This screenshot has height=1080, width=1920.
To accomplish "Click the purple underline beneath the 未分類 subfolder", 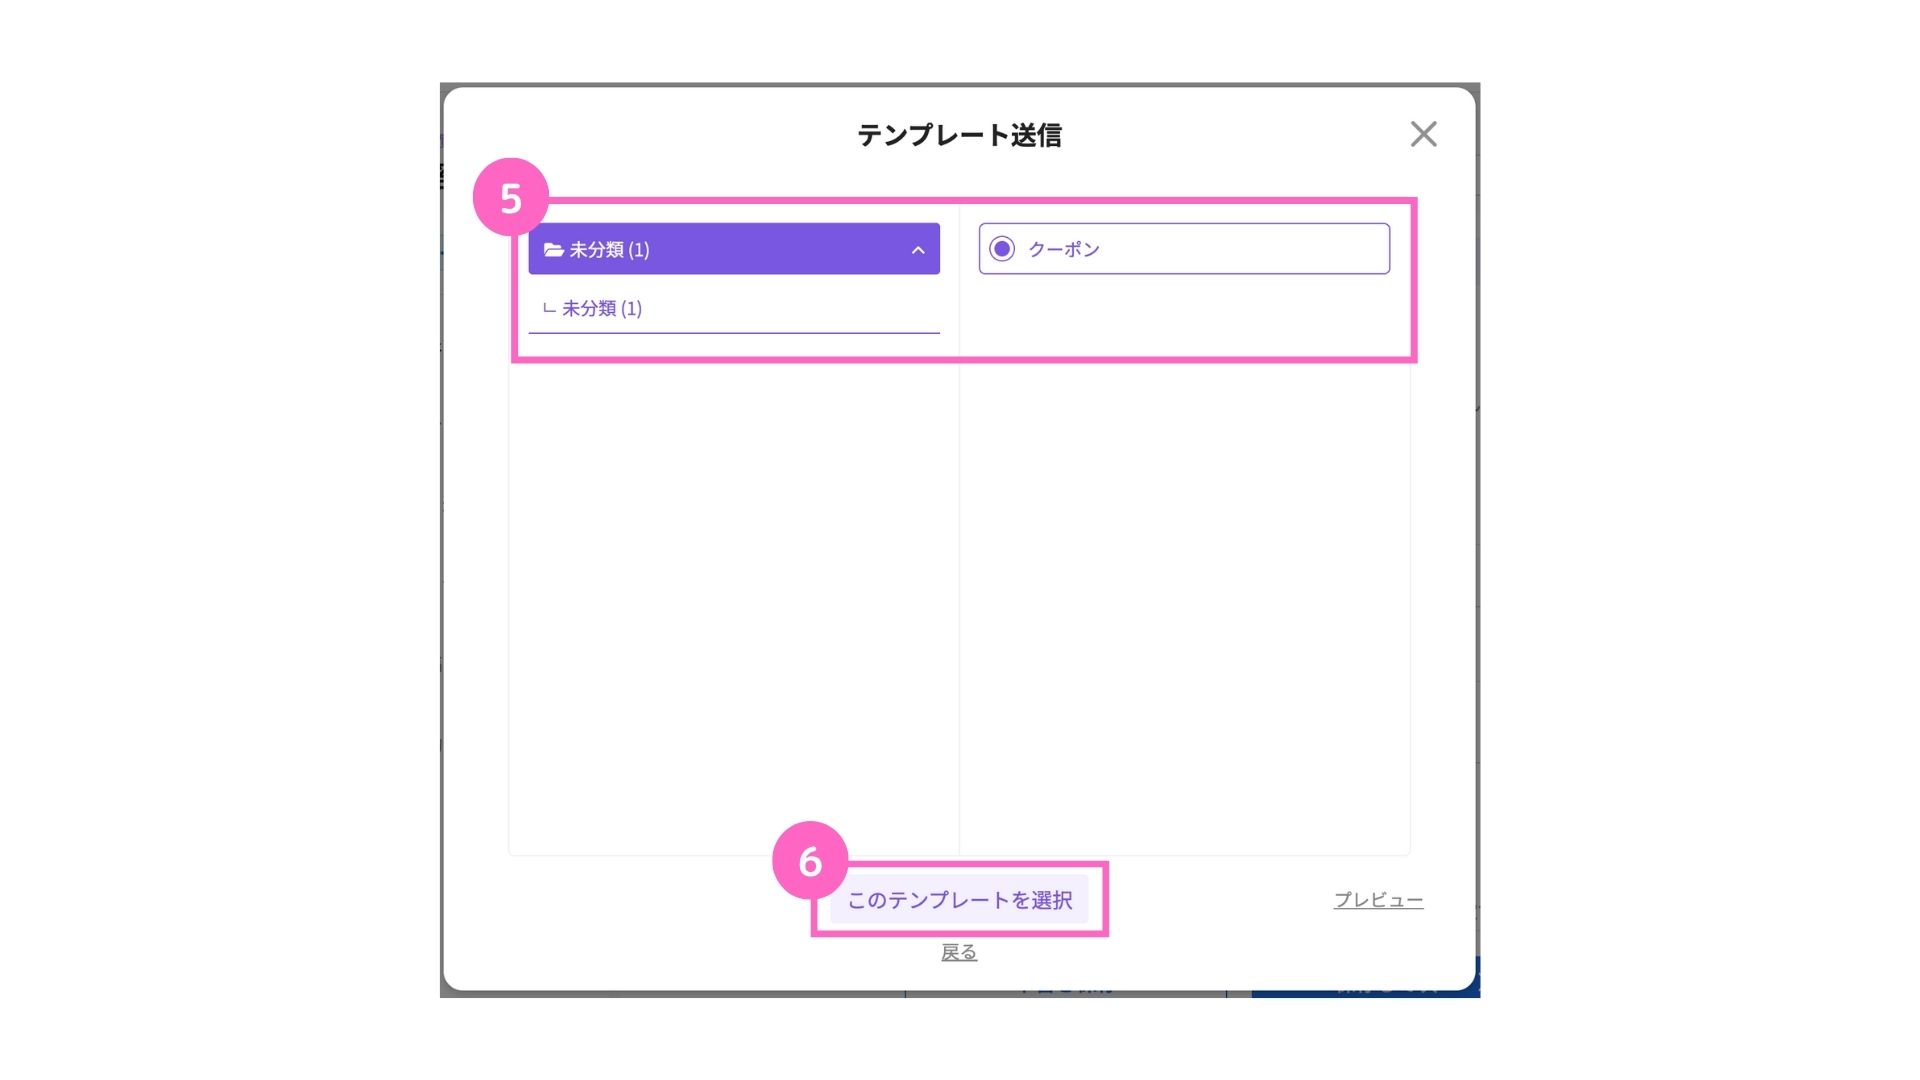I will click(734, 333).
